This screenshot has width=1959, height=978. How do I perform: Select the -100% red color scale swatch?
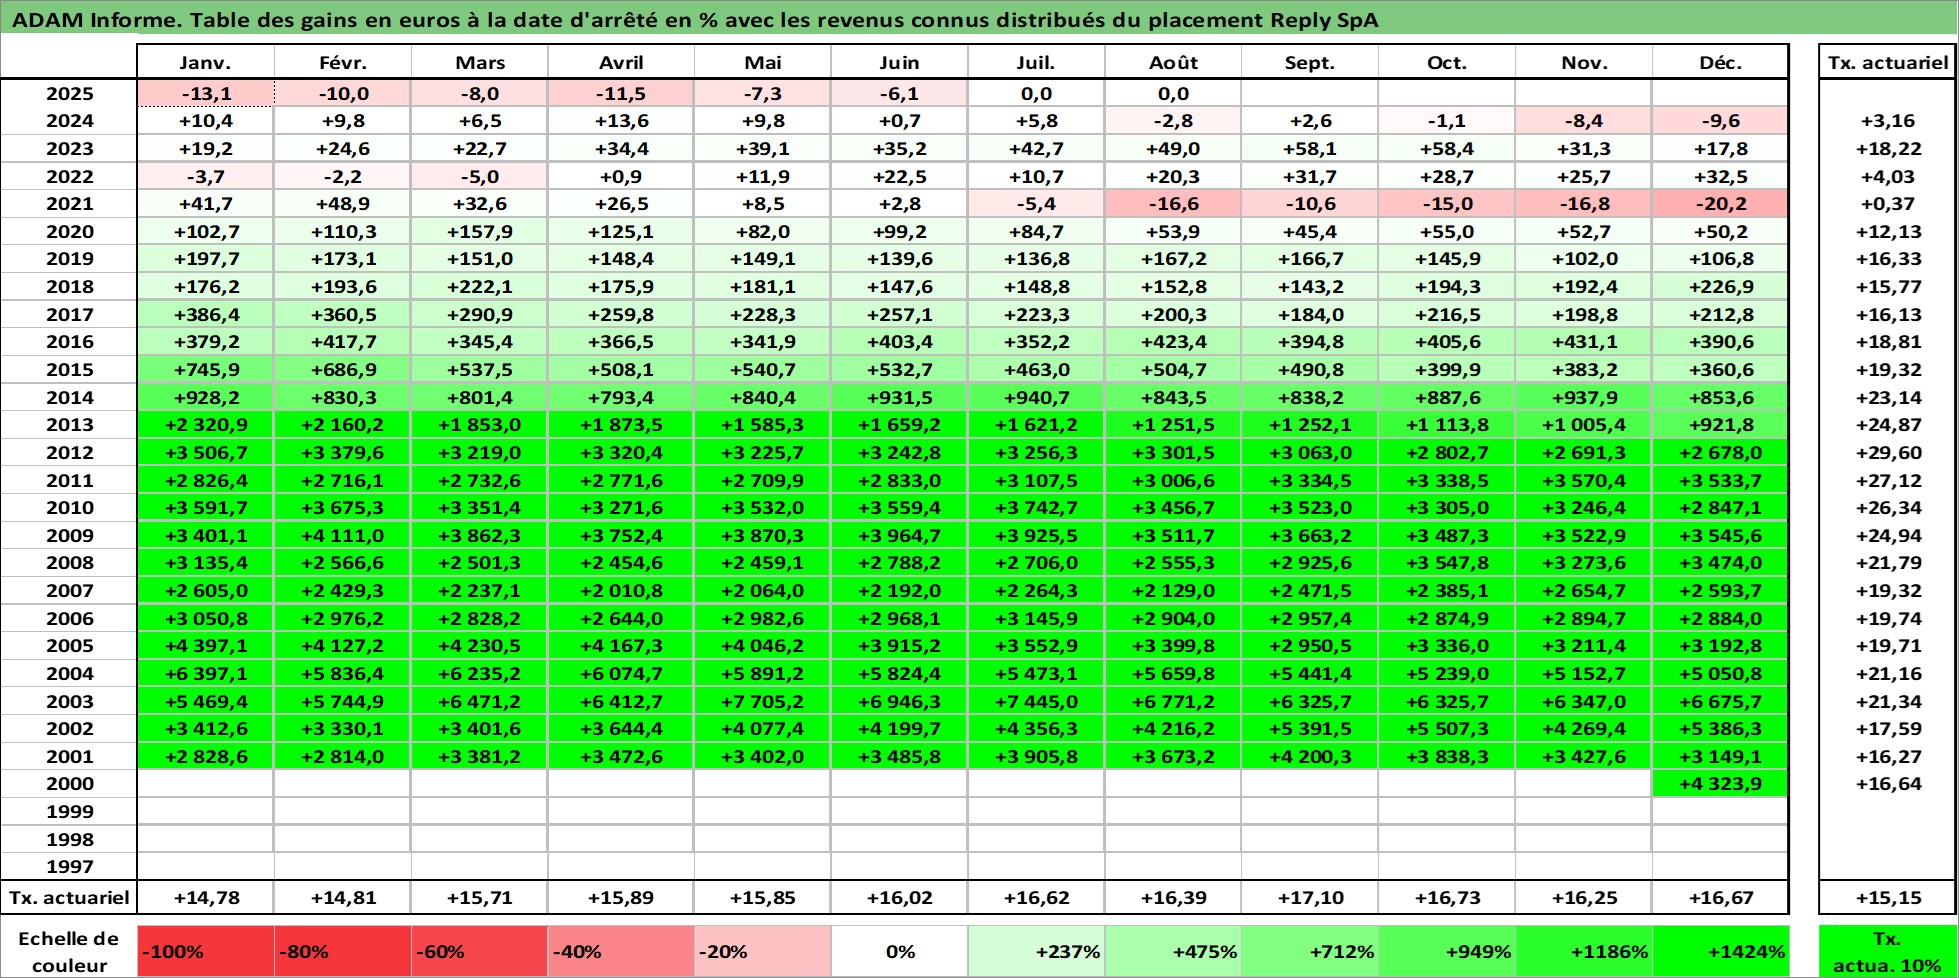click(205, 951)
